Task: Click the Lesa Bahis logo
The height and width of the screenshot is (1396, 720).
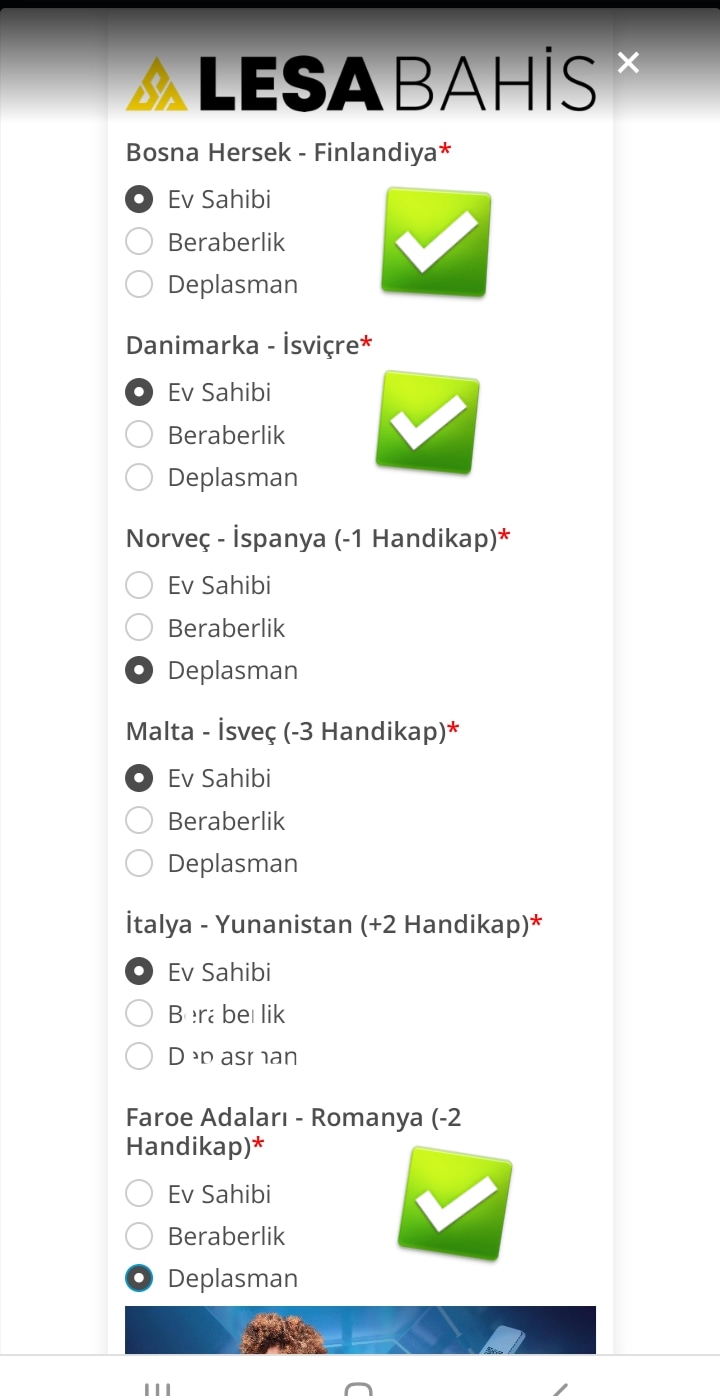Action: click(x=361, y=82)
